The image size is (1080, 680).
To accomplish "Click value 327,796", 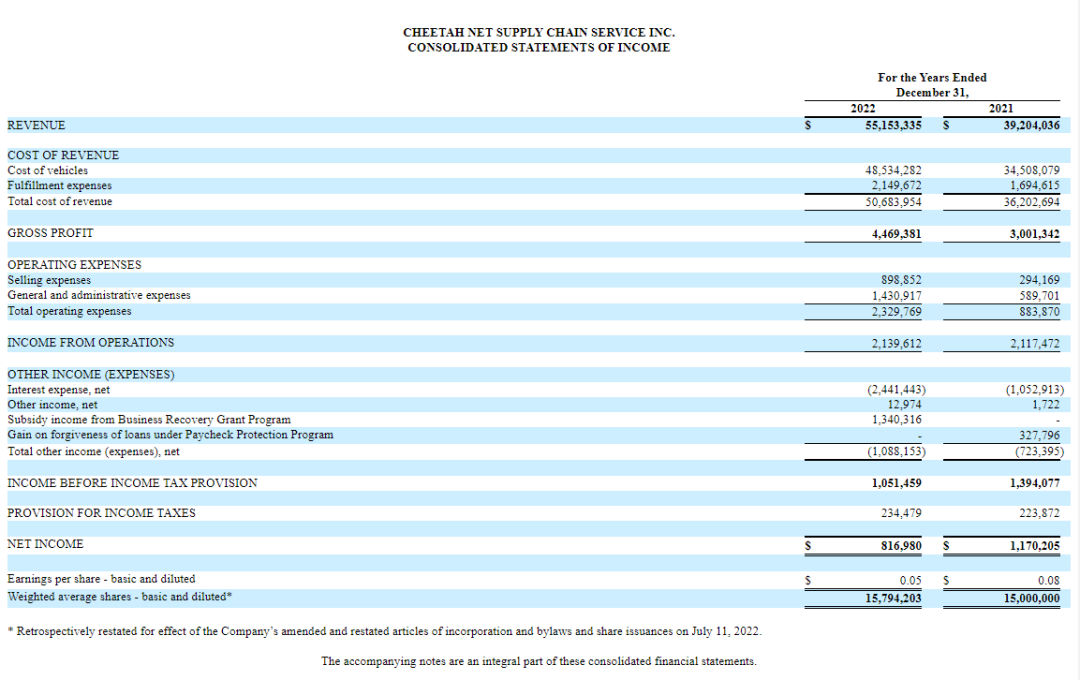I will pos(1039,435).
